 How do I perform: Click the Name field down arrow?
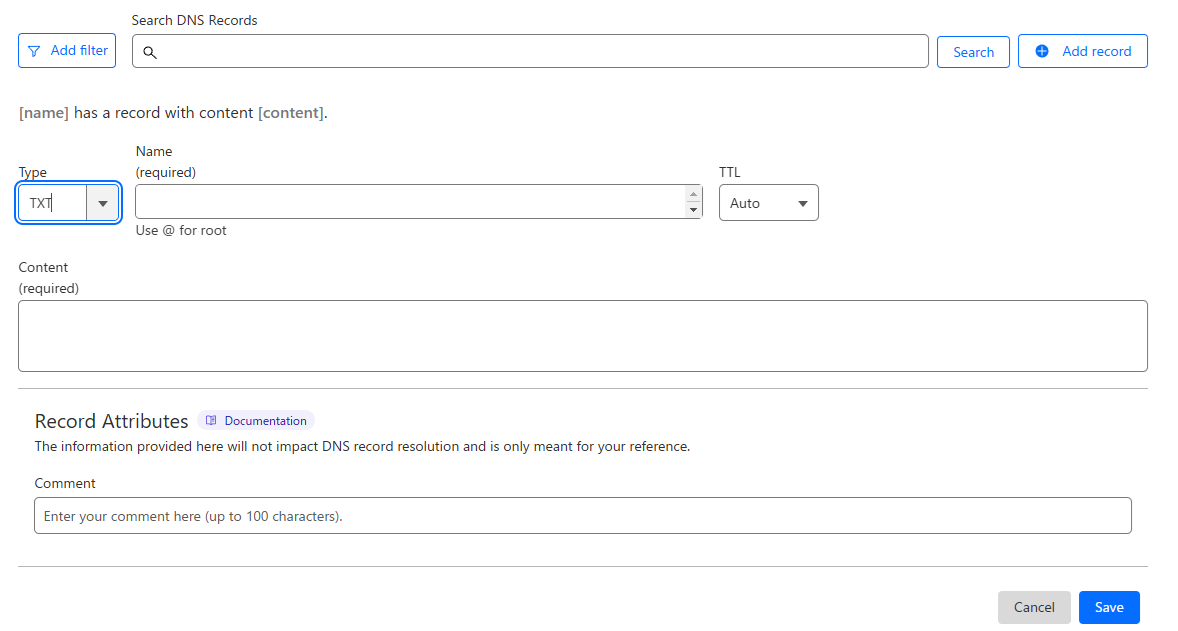[693, 210]
